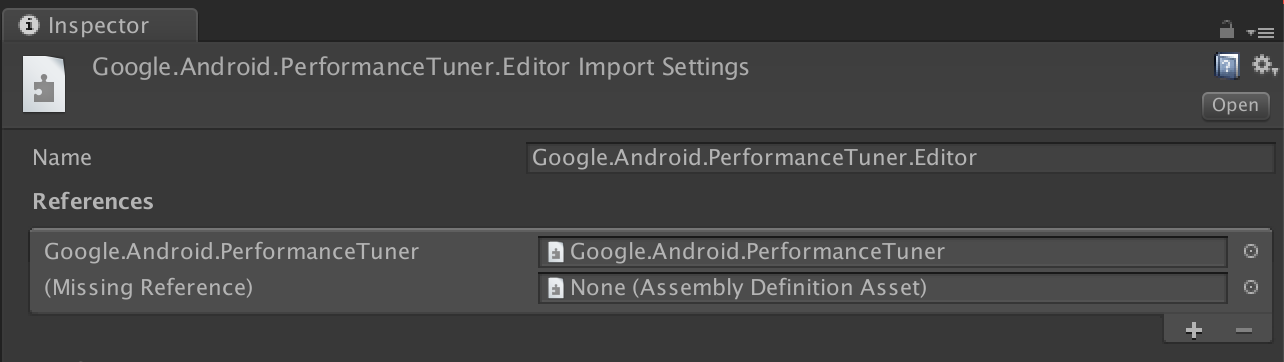
Task: Click the Google.Android.PerformanceTuner object field
Action: click(x=883, y=252)
